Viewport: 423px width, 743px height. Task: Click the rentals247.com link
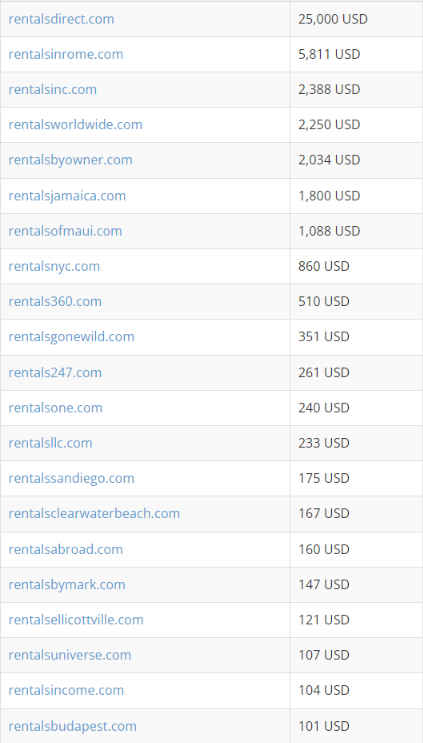tap(55, 372)
